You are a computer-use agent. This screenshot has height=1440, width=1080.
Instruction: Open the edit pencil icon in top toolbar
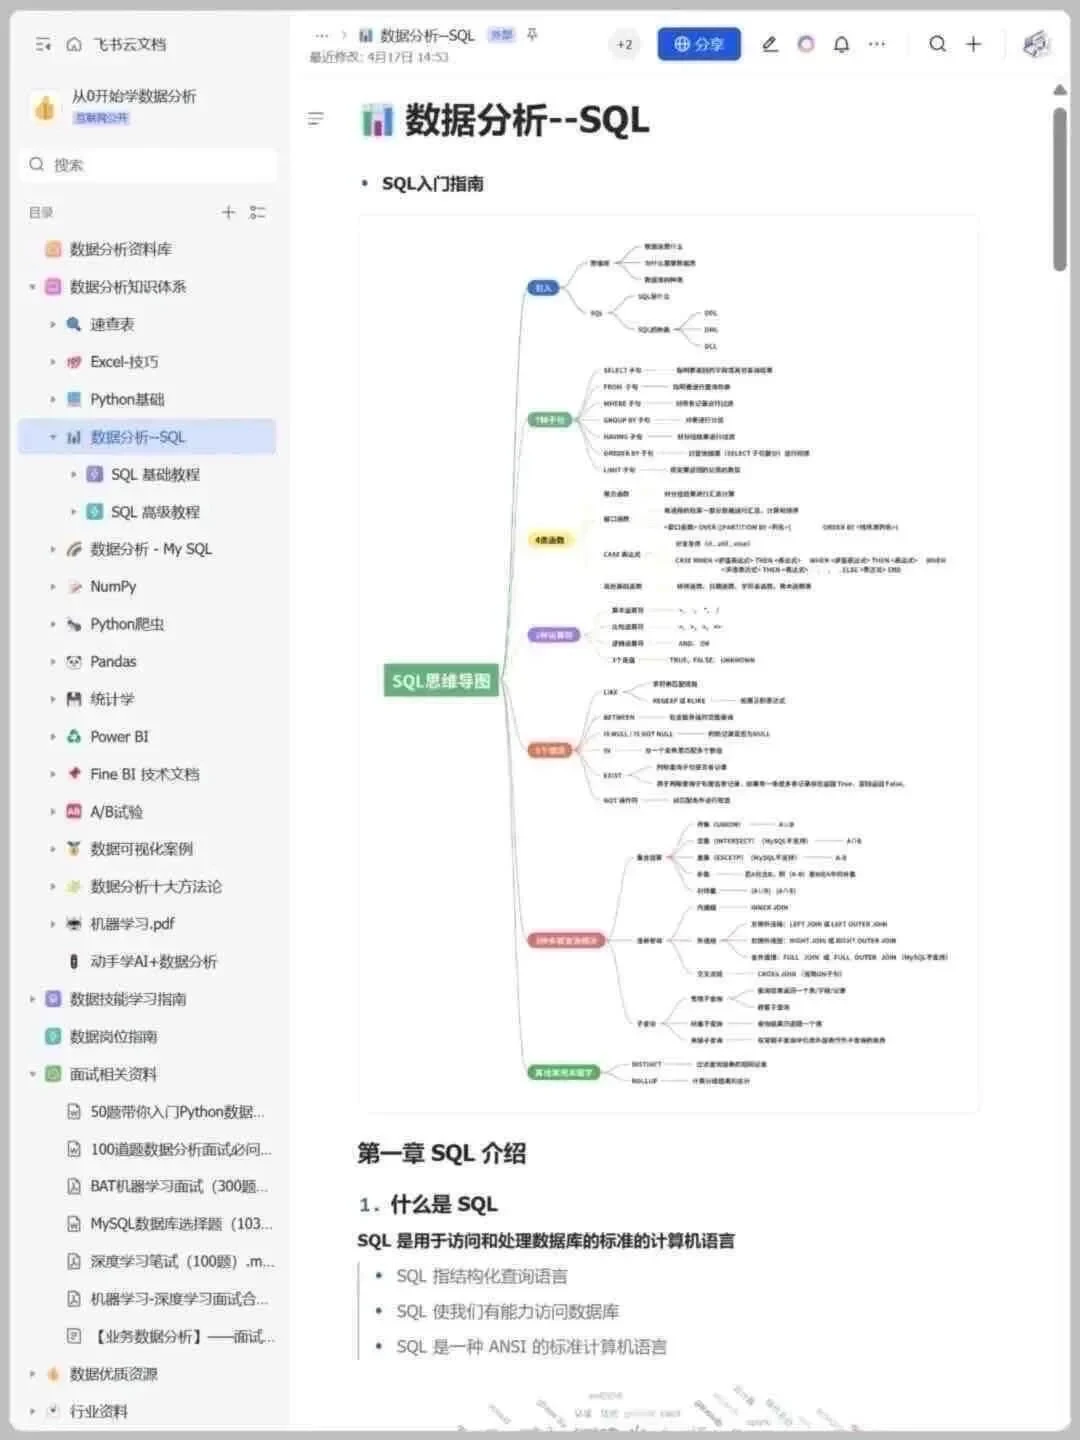tap(769, 44)
